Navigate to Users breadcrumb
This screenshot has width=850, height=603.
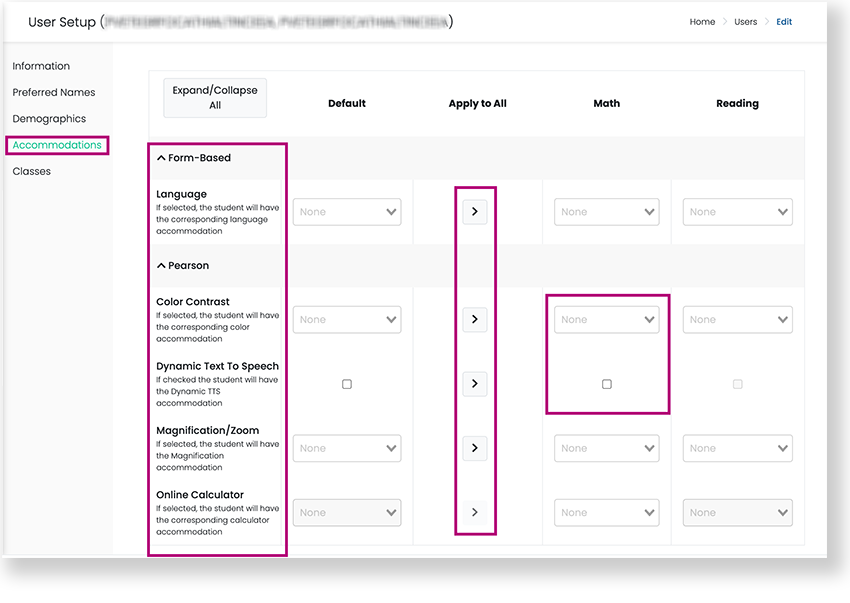click(x=745, y=22)
